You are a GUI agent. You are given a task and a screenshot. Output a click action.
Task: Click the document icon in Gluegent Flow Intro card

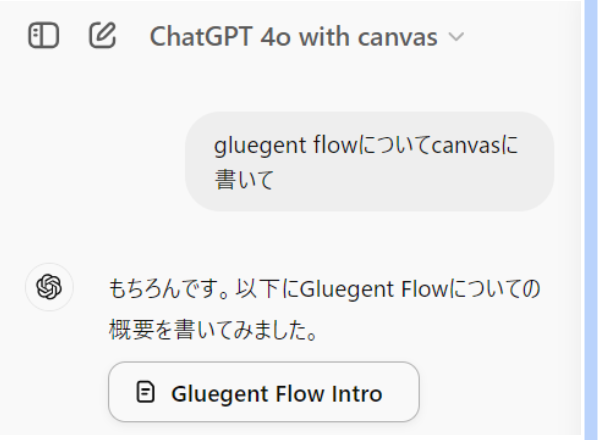point(146,392)
